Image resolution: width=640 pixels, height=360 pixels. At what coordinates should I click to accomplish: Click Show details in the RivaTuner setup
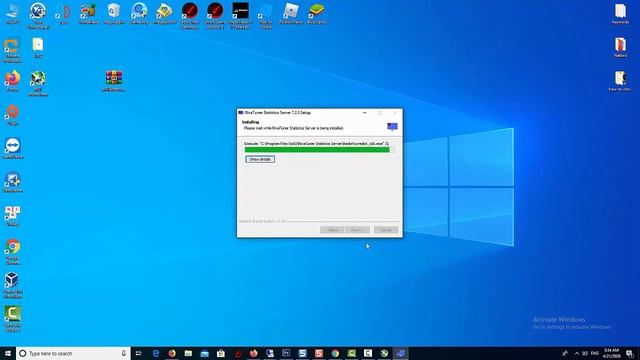[260, 159]
